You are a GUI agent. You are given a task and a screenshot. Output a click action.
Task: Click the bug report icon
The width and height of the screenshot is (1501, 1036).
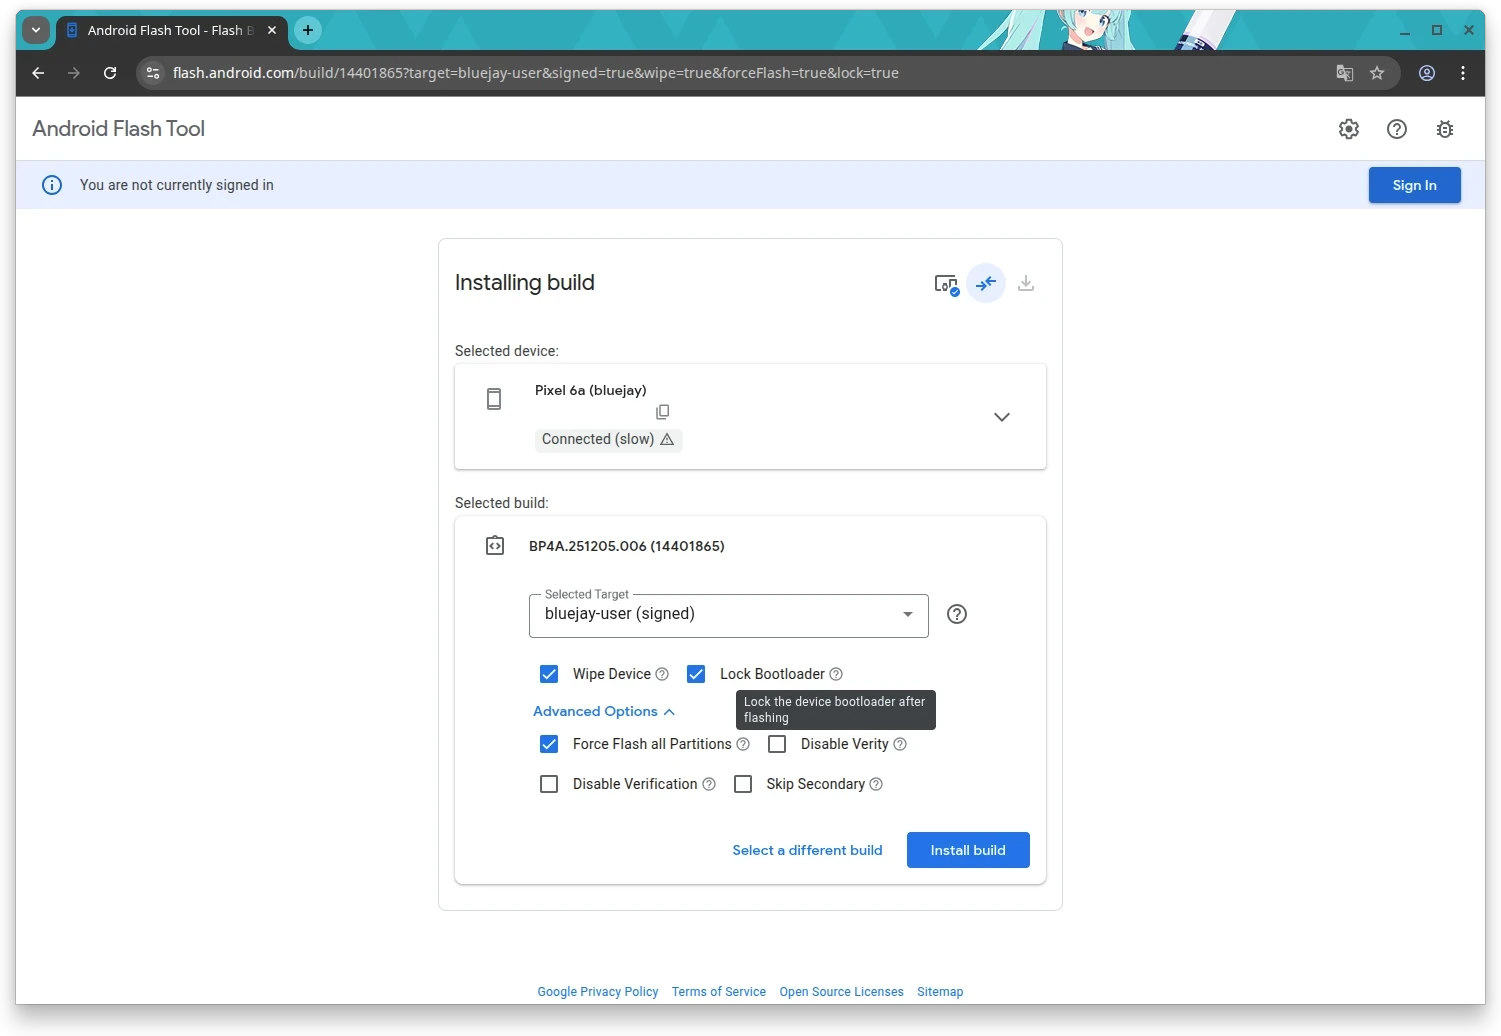[1445, 129]
